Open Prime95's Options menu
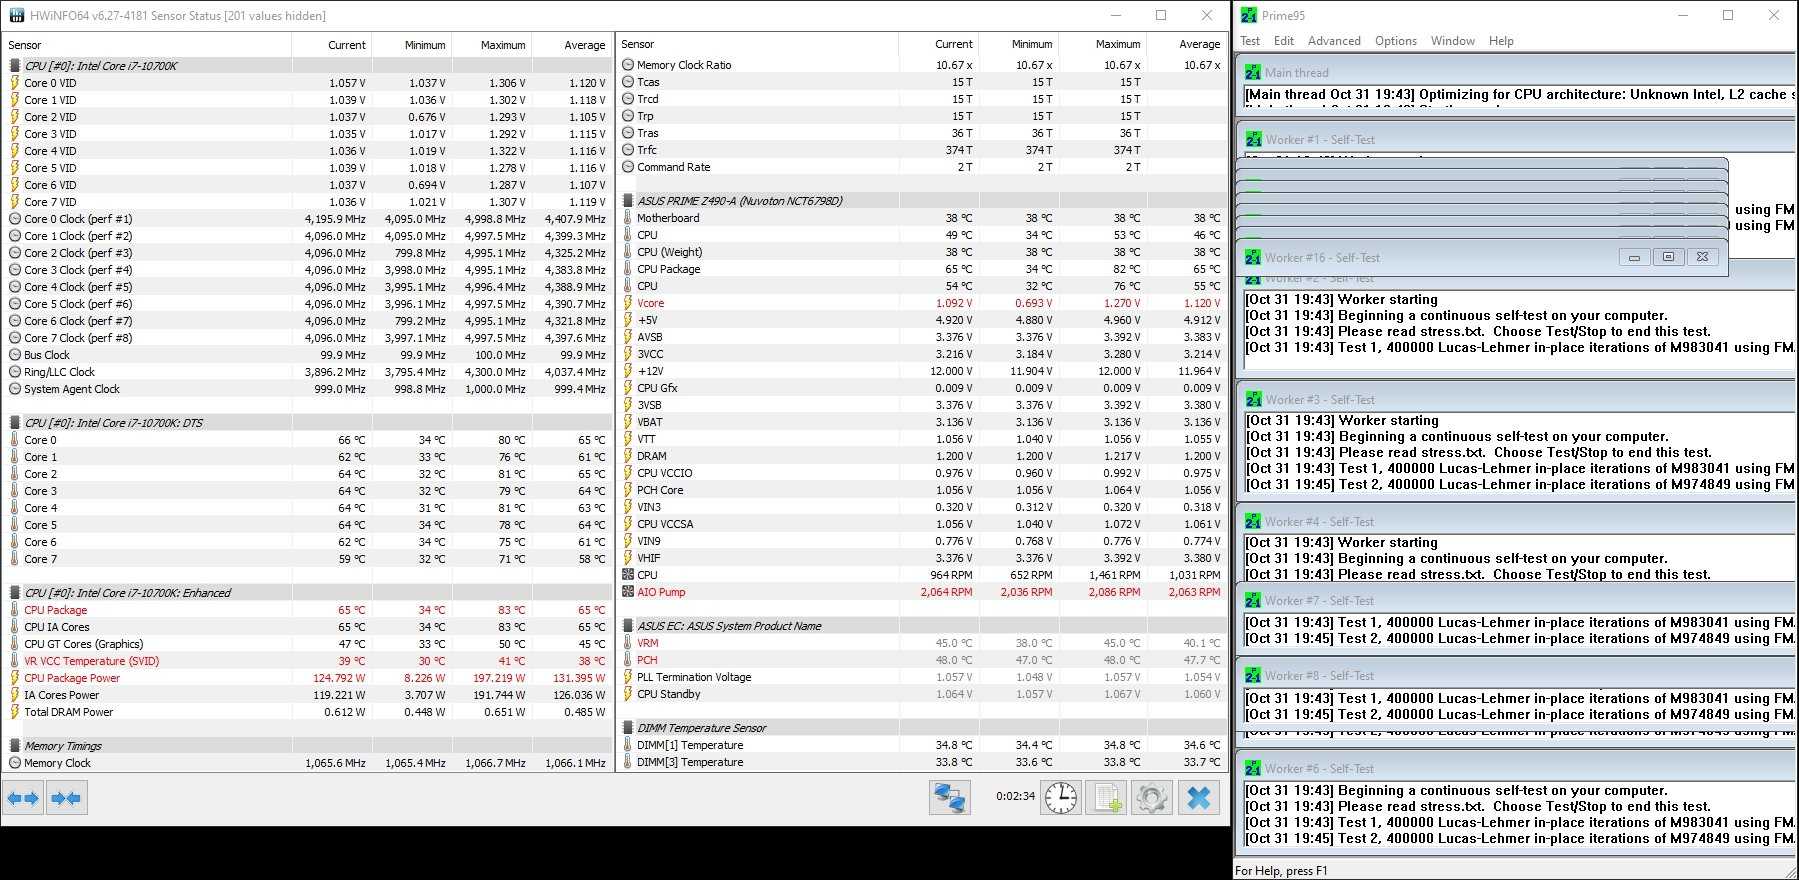This screenshot has height=880, width=1799. tap(1395, 41)
